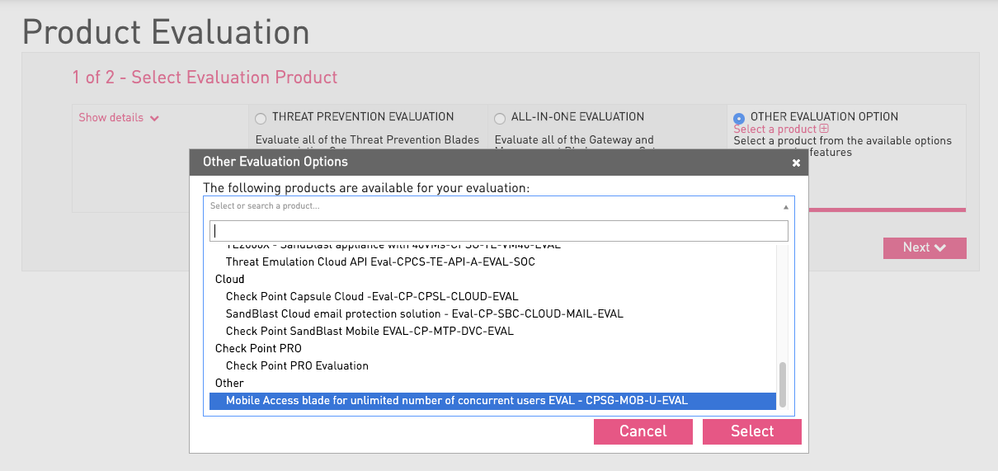Close the Other Evaluation Options dialog
998x471 pixels.
796,163
